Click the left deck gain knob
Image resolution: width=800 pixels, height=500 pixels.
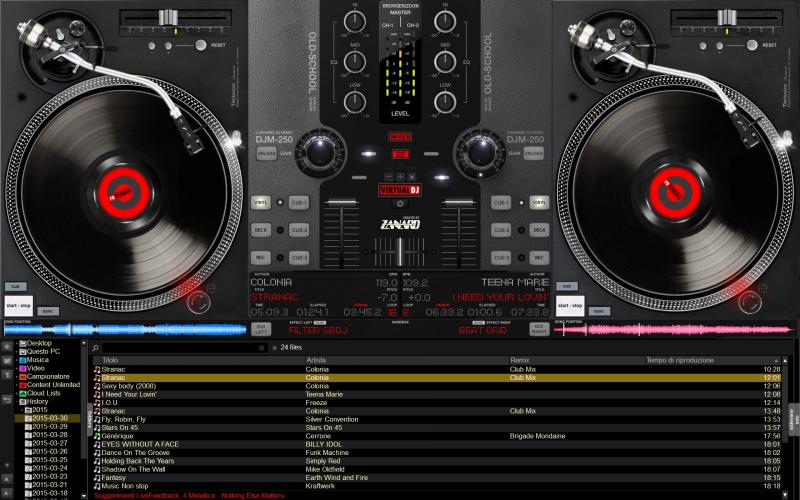[320, 152]
